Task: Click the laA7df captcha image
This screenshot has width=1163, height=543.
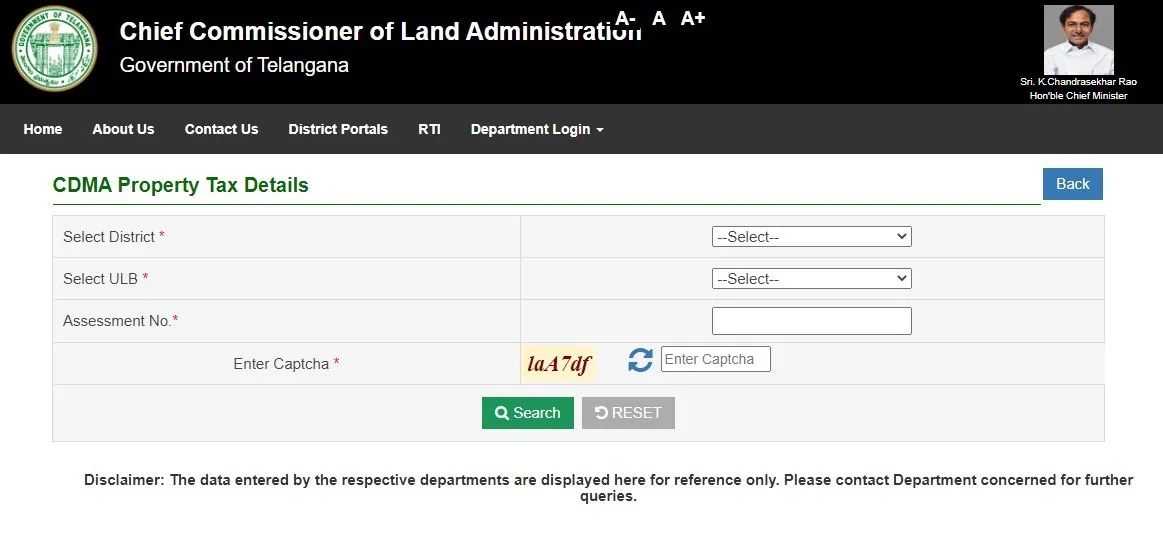Action: point(559,363)
